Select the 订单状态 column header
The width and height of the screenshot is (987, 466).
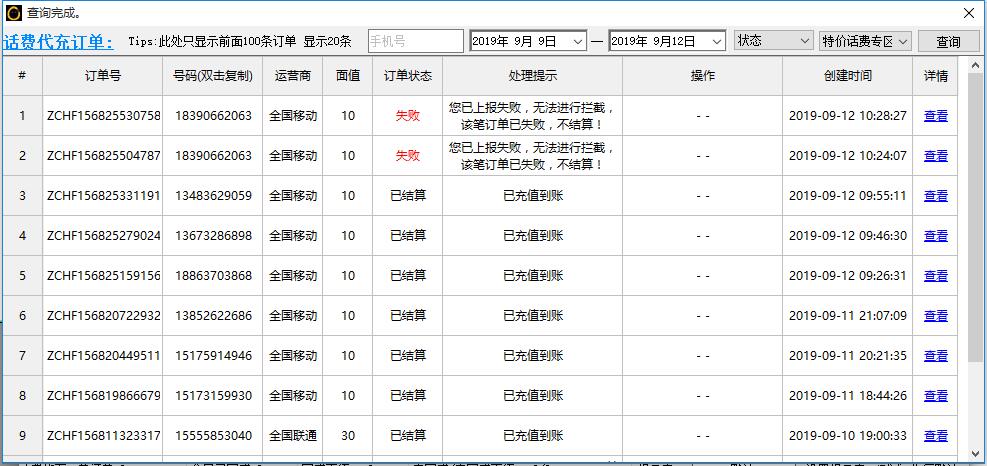click(408, 76)
